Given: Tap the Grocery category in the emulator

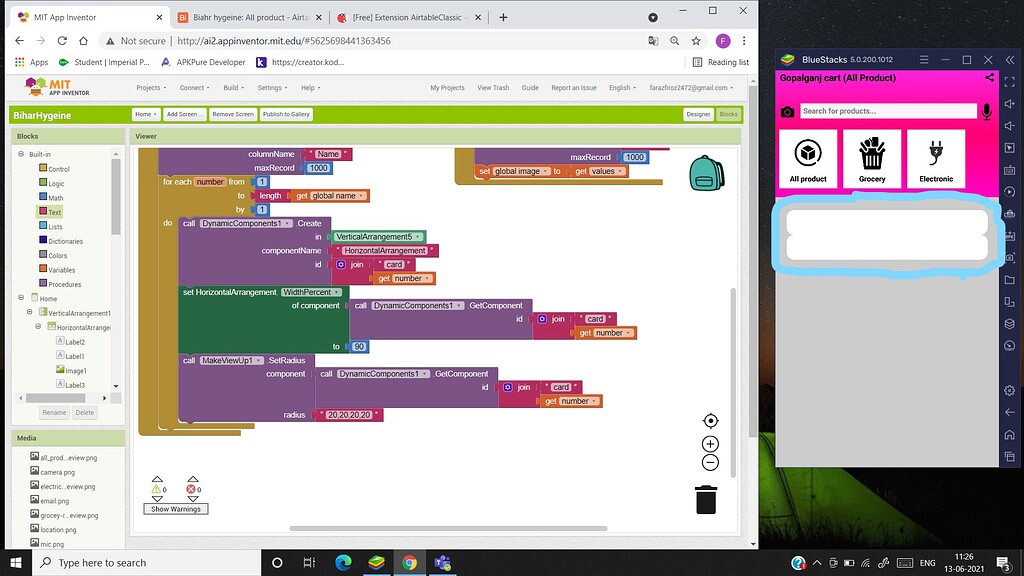Looking at the screenshot, I should point(871,158).
